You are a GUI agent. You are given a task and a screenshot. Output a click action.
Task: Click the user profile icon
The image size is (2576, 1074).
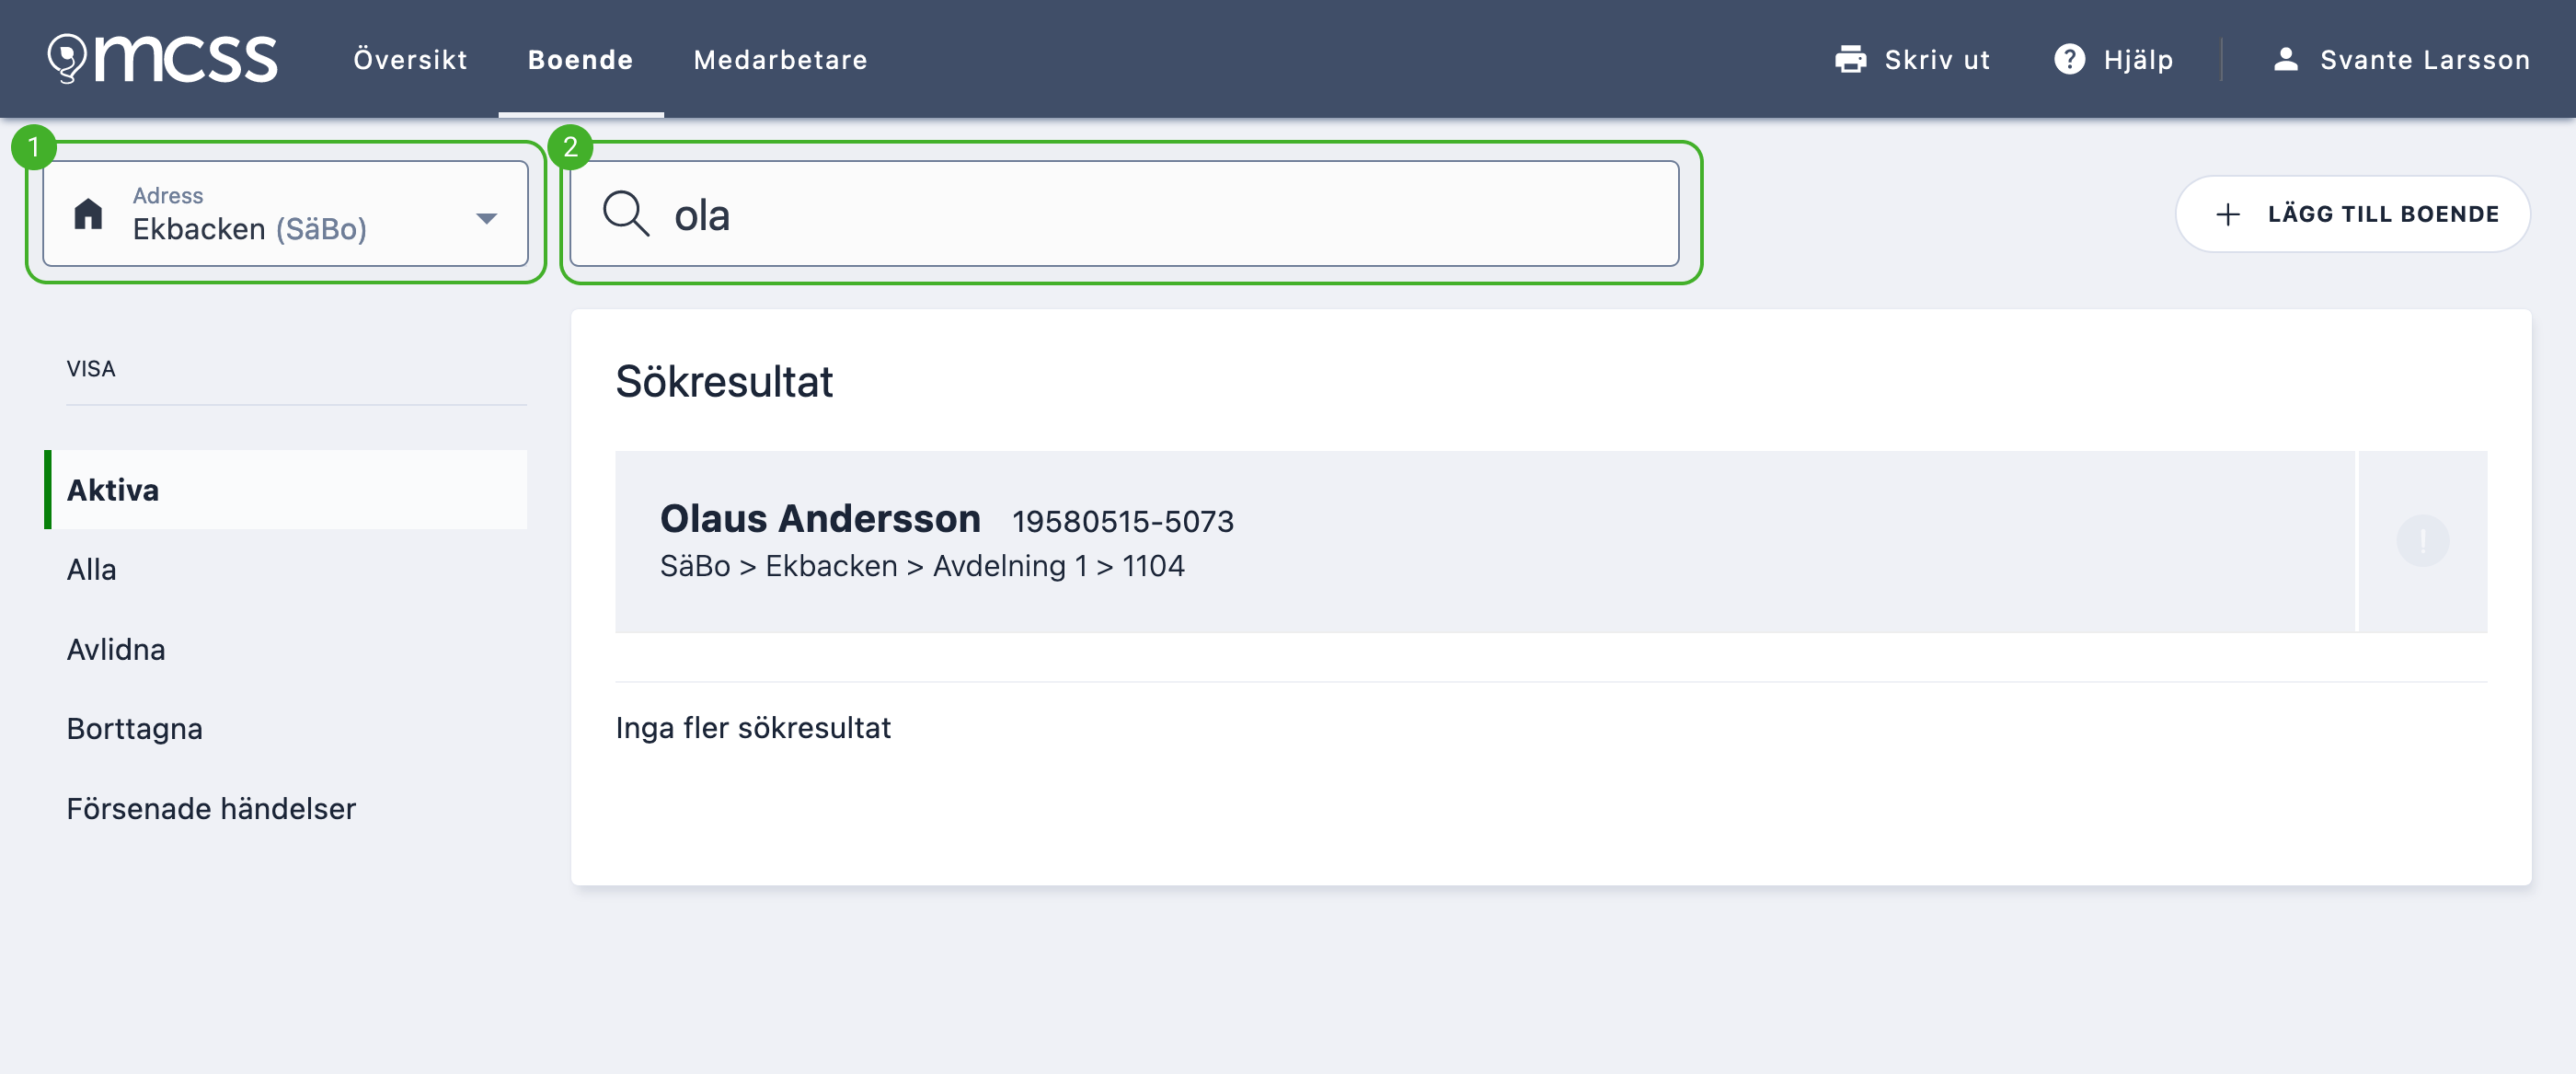2285,60
